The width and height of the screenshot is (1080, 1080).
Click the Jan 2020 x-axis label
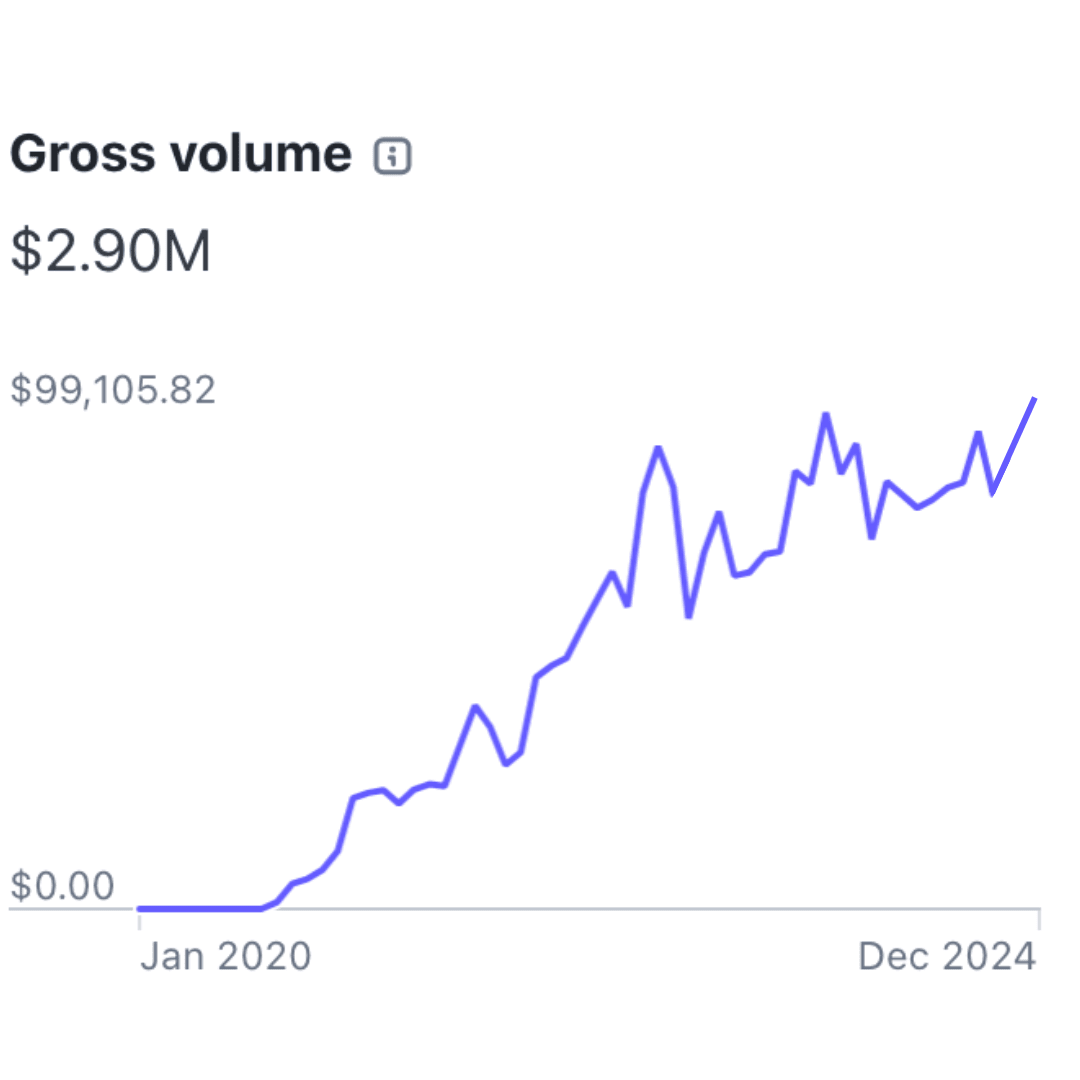point(225,957)
